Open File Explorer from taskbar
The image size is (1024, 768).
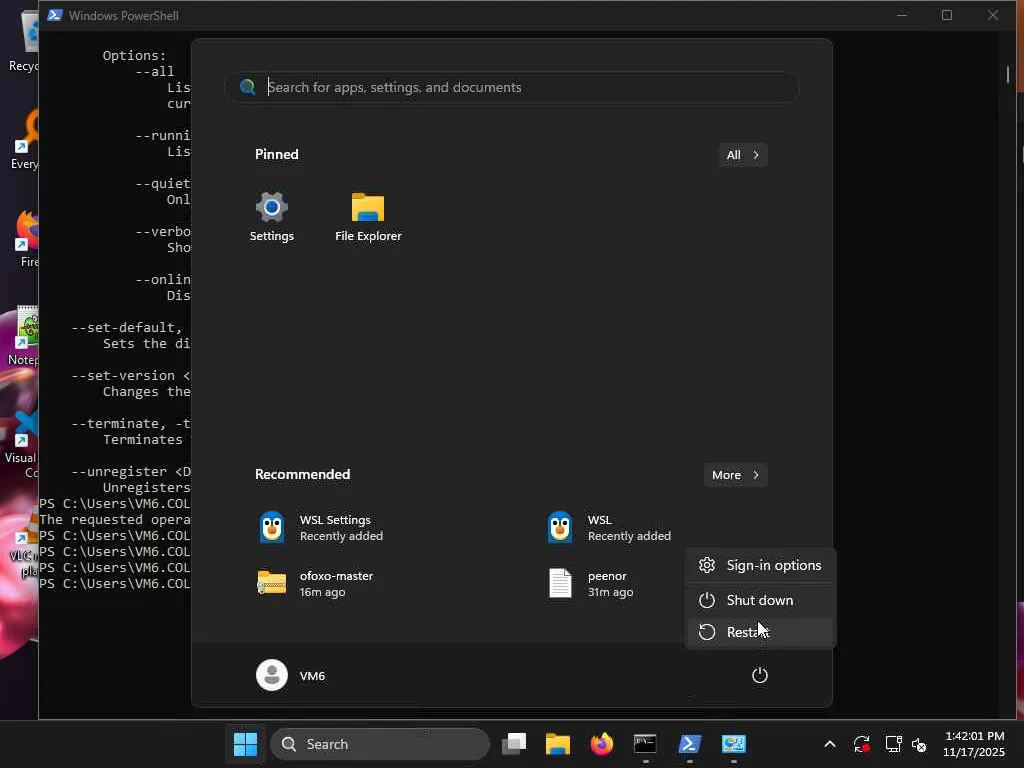point(558,744)
